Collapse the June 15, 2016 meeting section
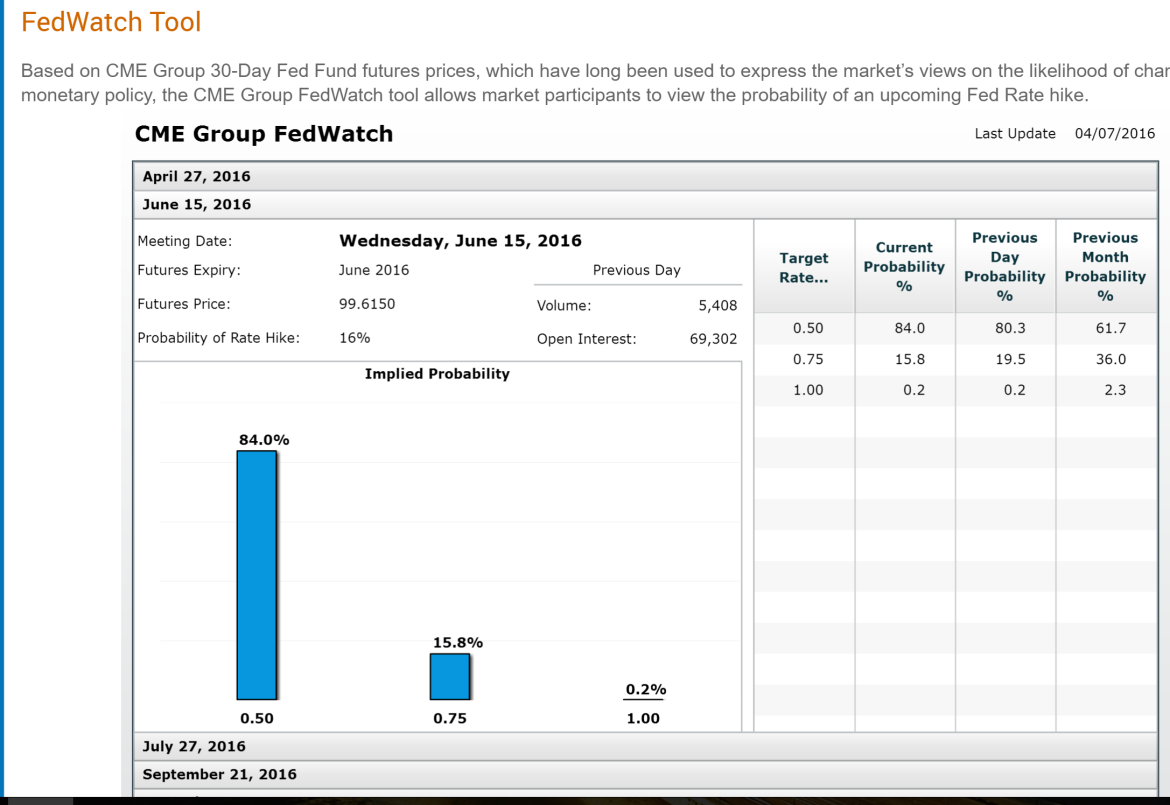 click(645, 204)
